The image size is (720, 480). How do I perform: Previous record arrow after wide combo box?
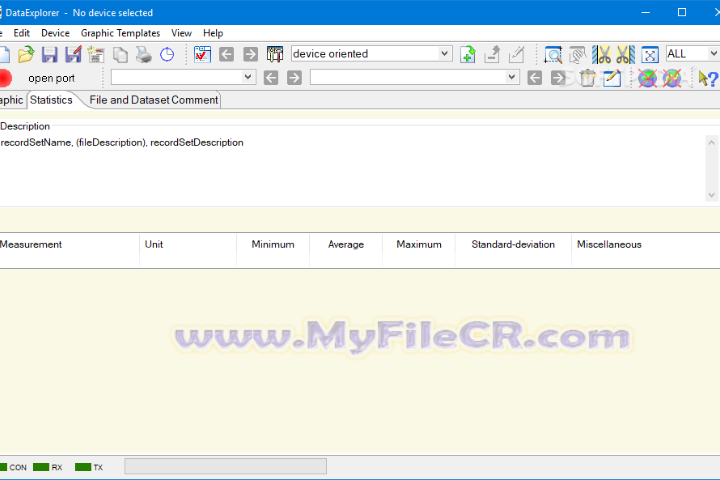[534, 78]
